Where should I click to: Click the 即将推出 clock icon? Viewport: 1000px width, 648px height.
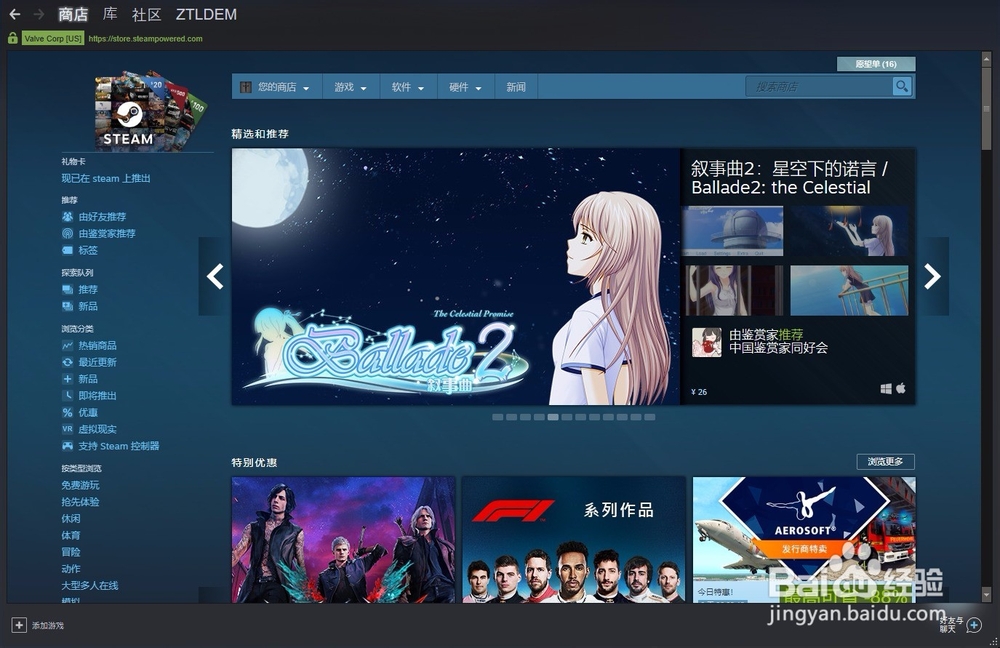tap(67, 395)
